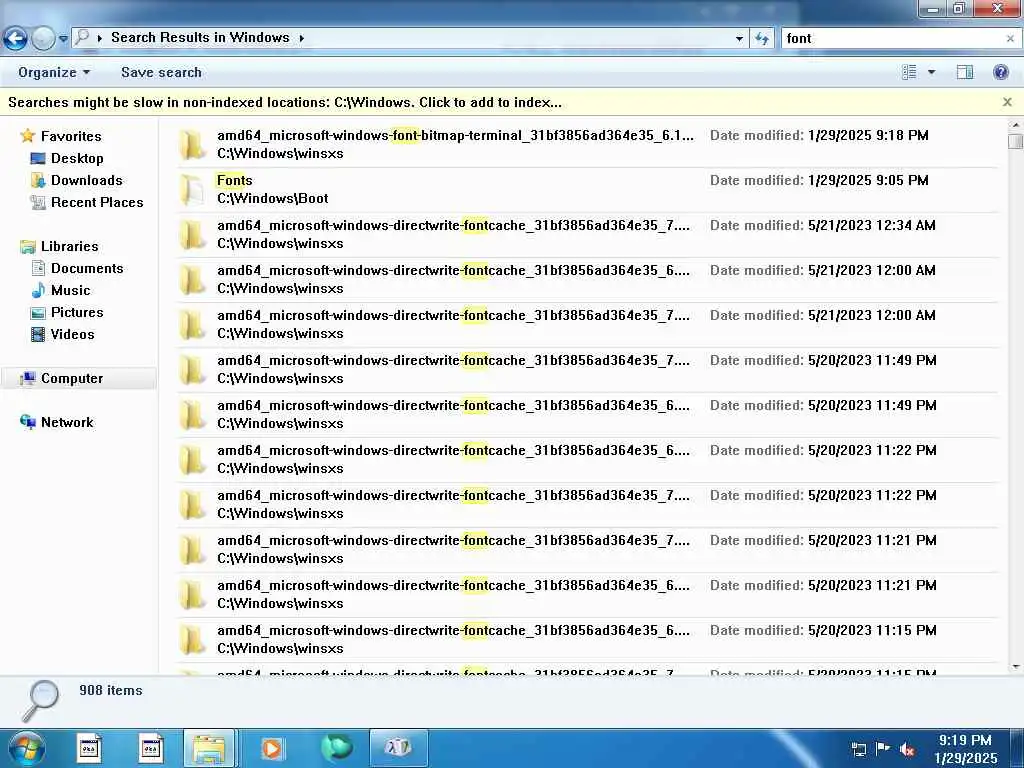Open the view options dropdown arrow
1024x768 pixels.
click(931, 72)
